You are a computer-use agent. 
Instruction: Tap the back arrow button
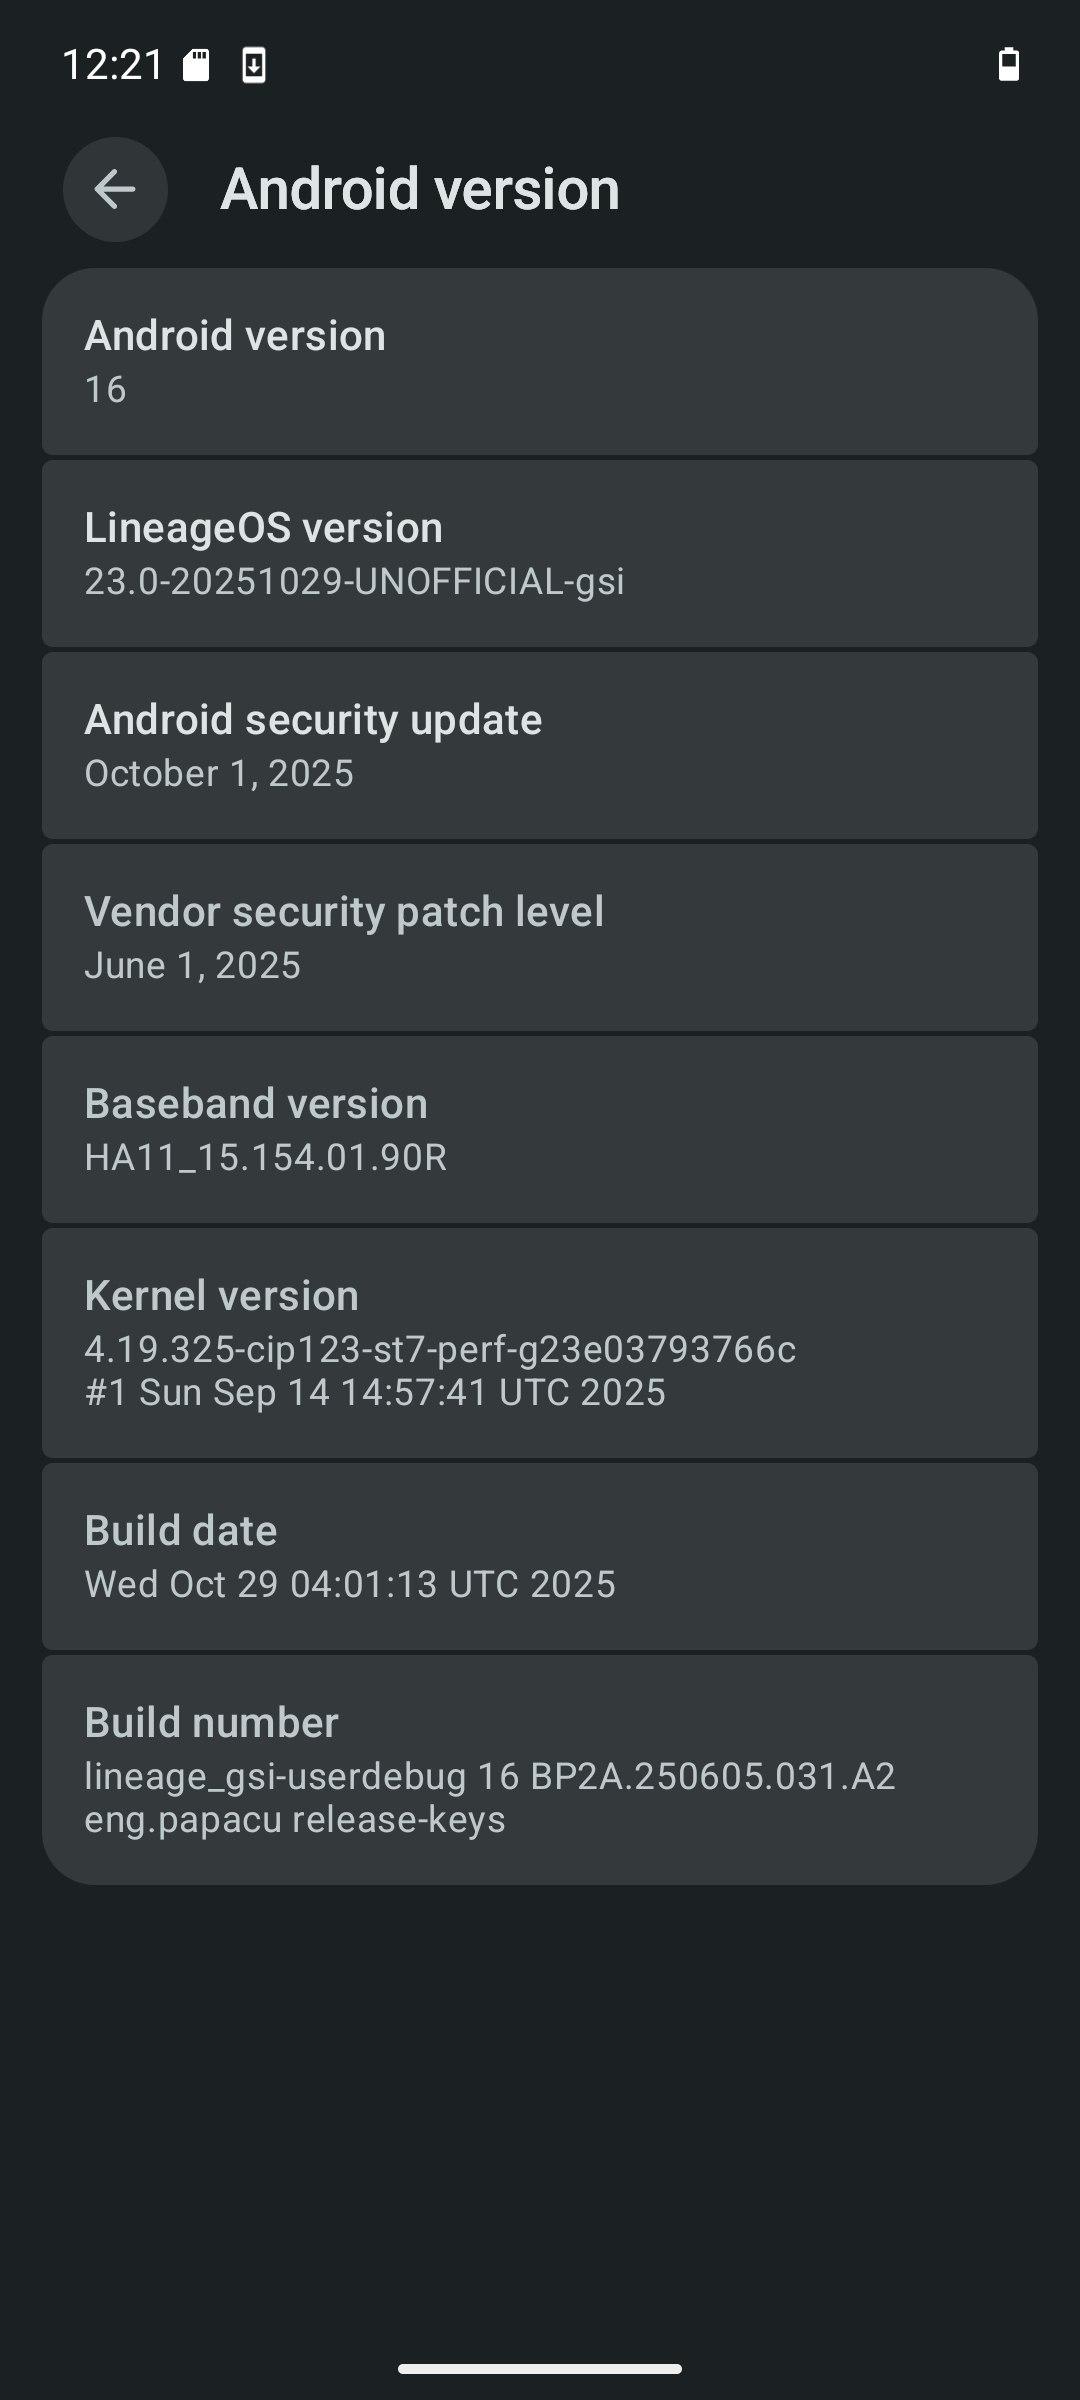click(115, 189)
